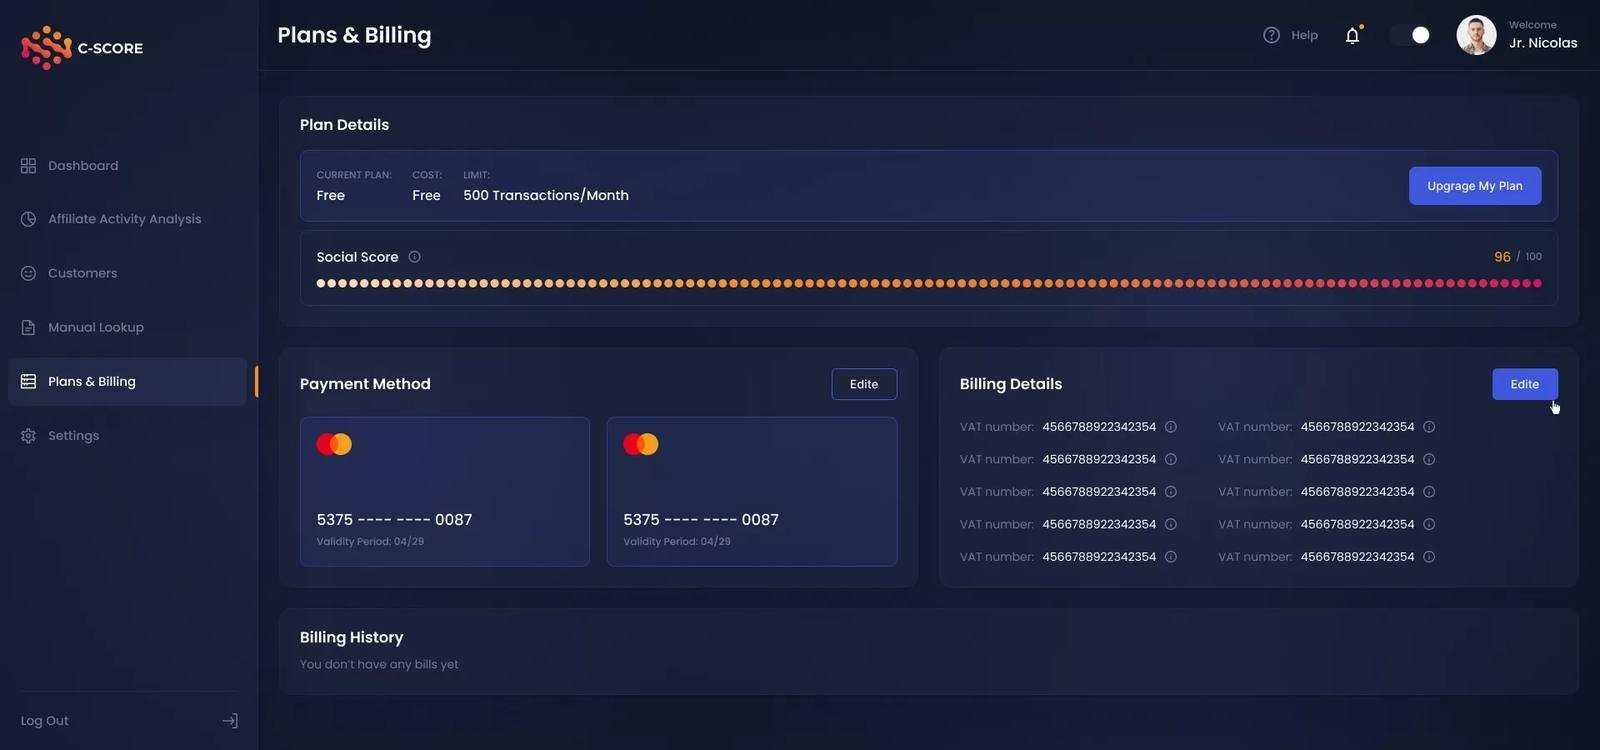Image resolution: width=1600 pixels, height=750 pixels.
Task: Click the Mastercard logo on first card
Action: coord(334,444)
